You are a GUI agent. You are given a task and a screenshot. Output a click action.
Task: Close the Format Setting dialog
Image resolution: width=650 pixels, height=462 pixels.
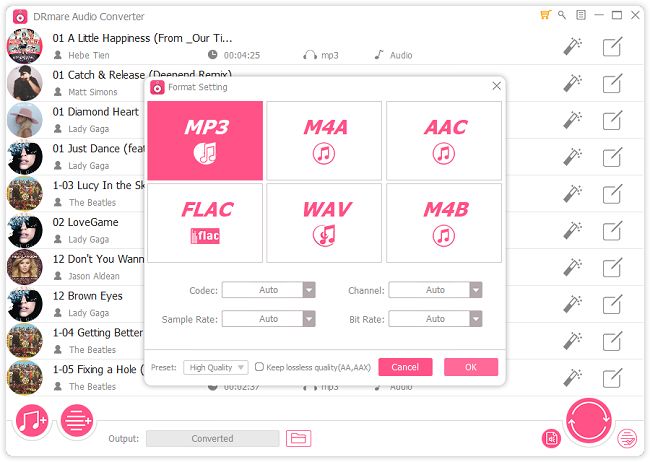496,86
